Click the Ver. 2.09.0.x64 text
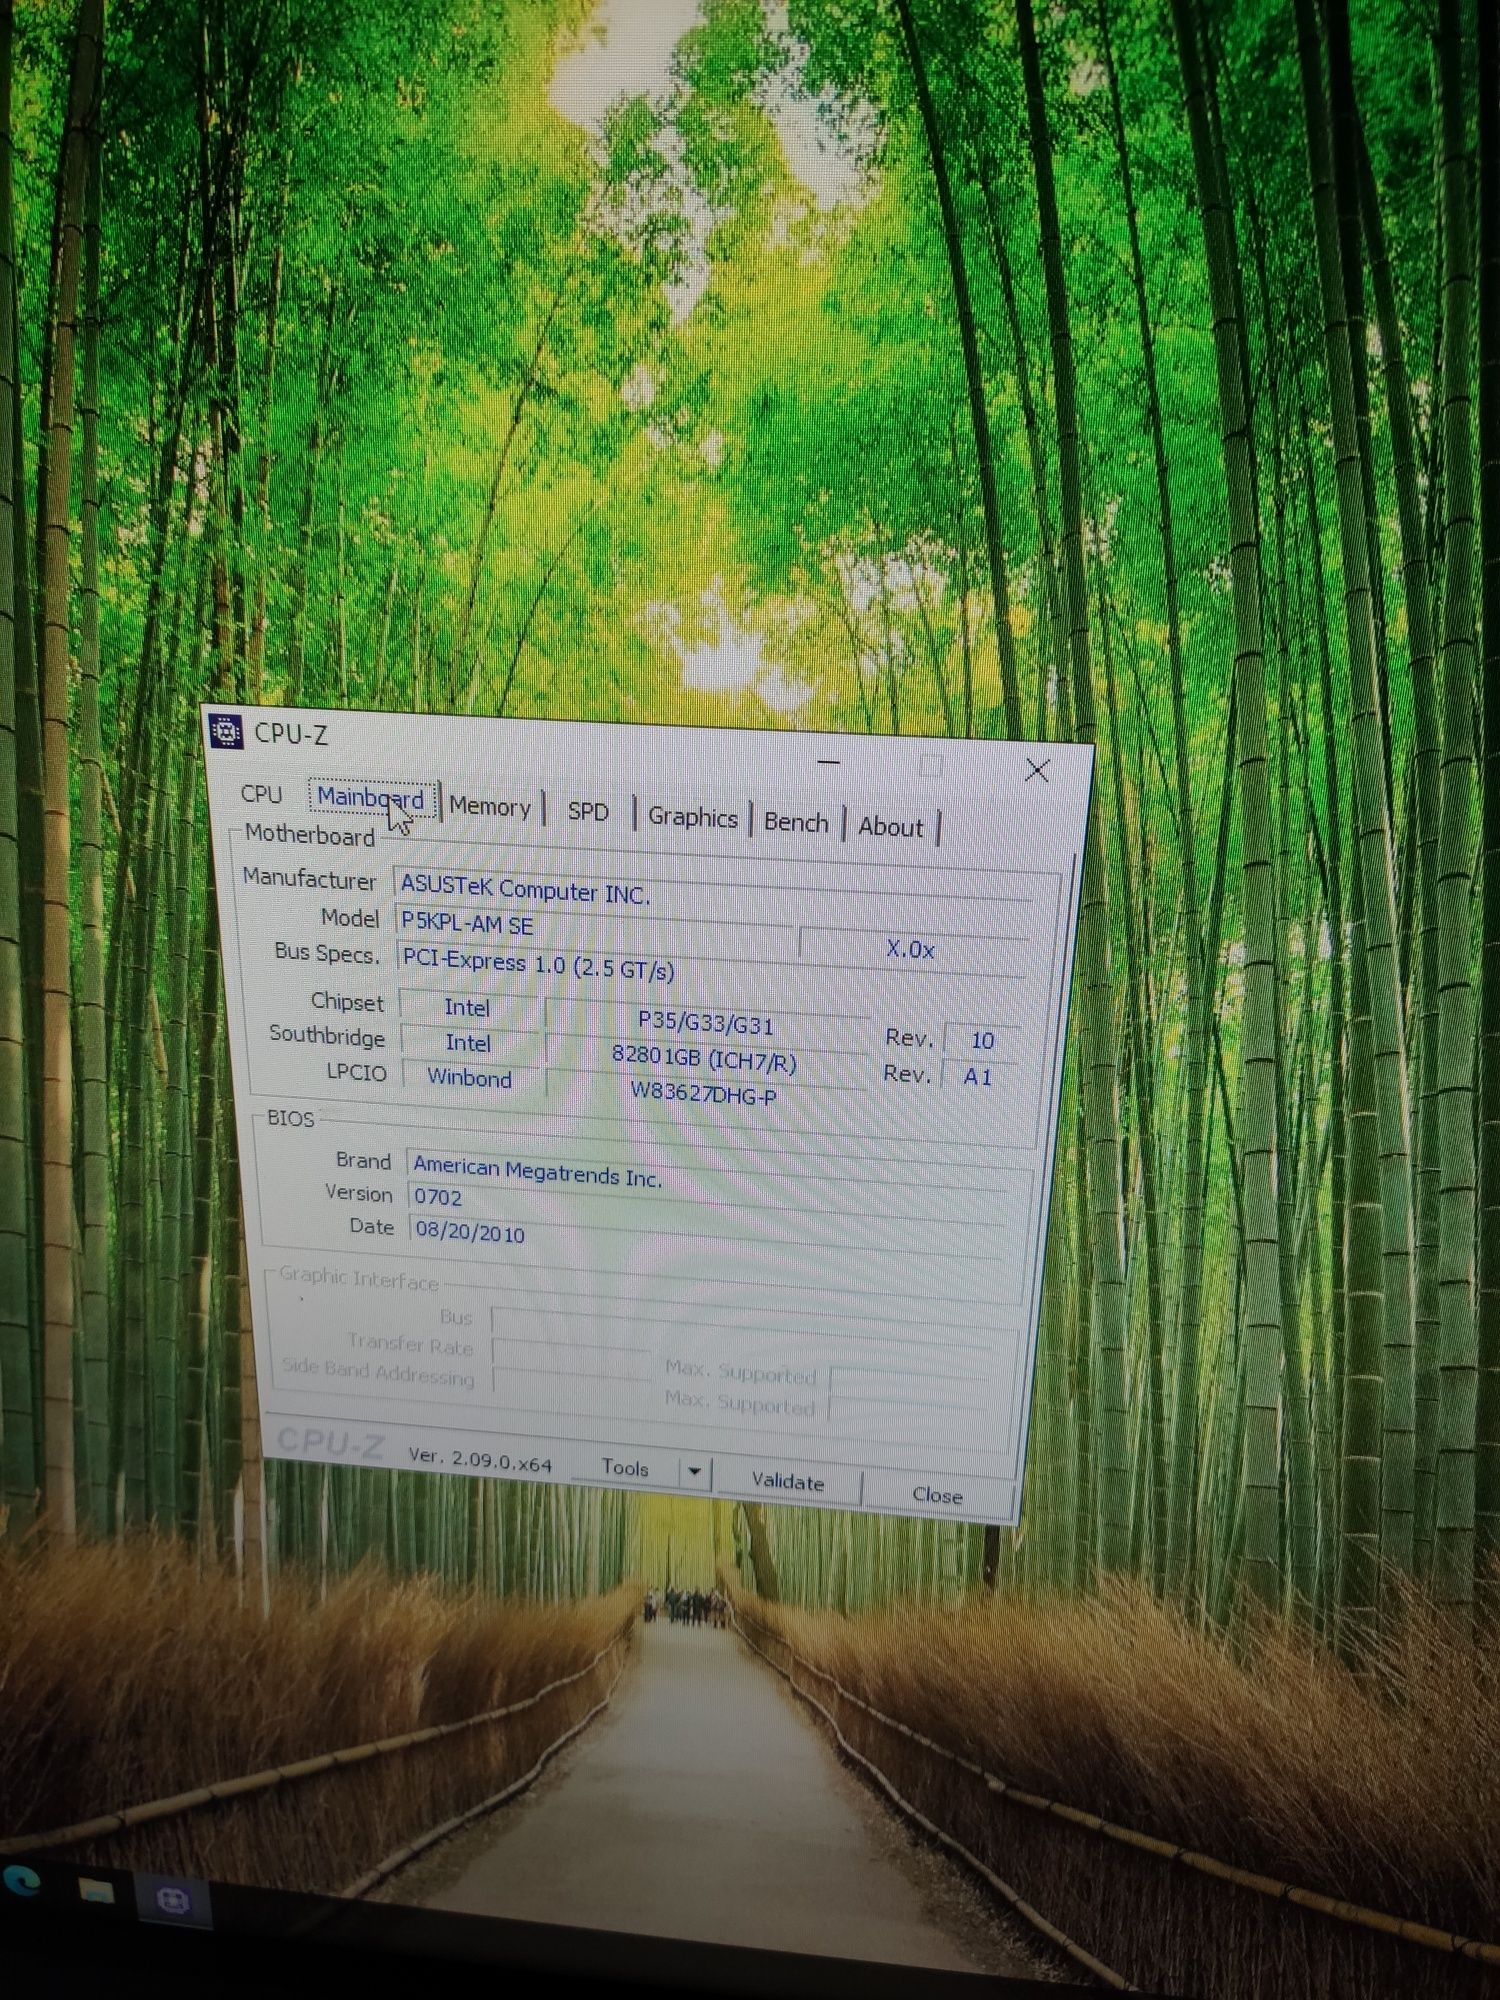 coord(480,1460)
